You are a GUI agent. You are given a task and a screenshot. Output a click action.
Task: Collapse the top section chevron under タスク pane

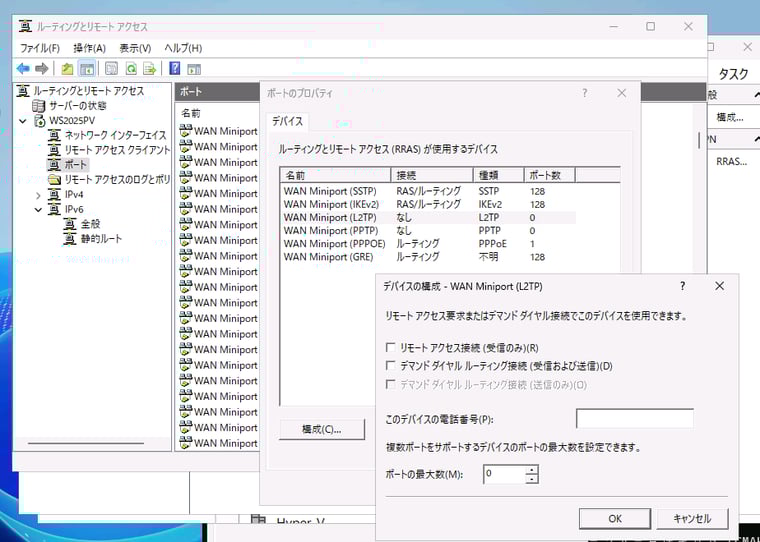point(756,95)
